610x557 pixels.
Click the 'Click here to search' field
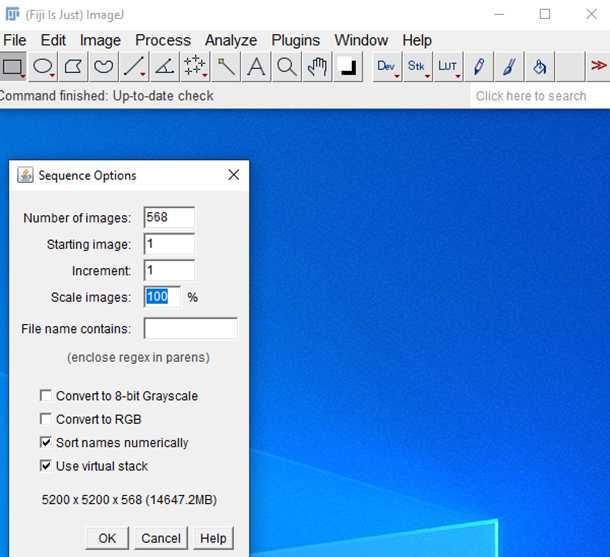[x=540, y=96]
